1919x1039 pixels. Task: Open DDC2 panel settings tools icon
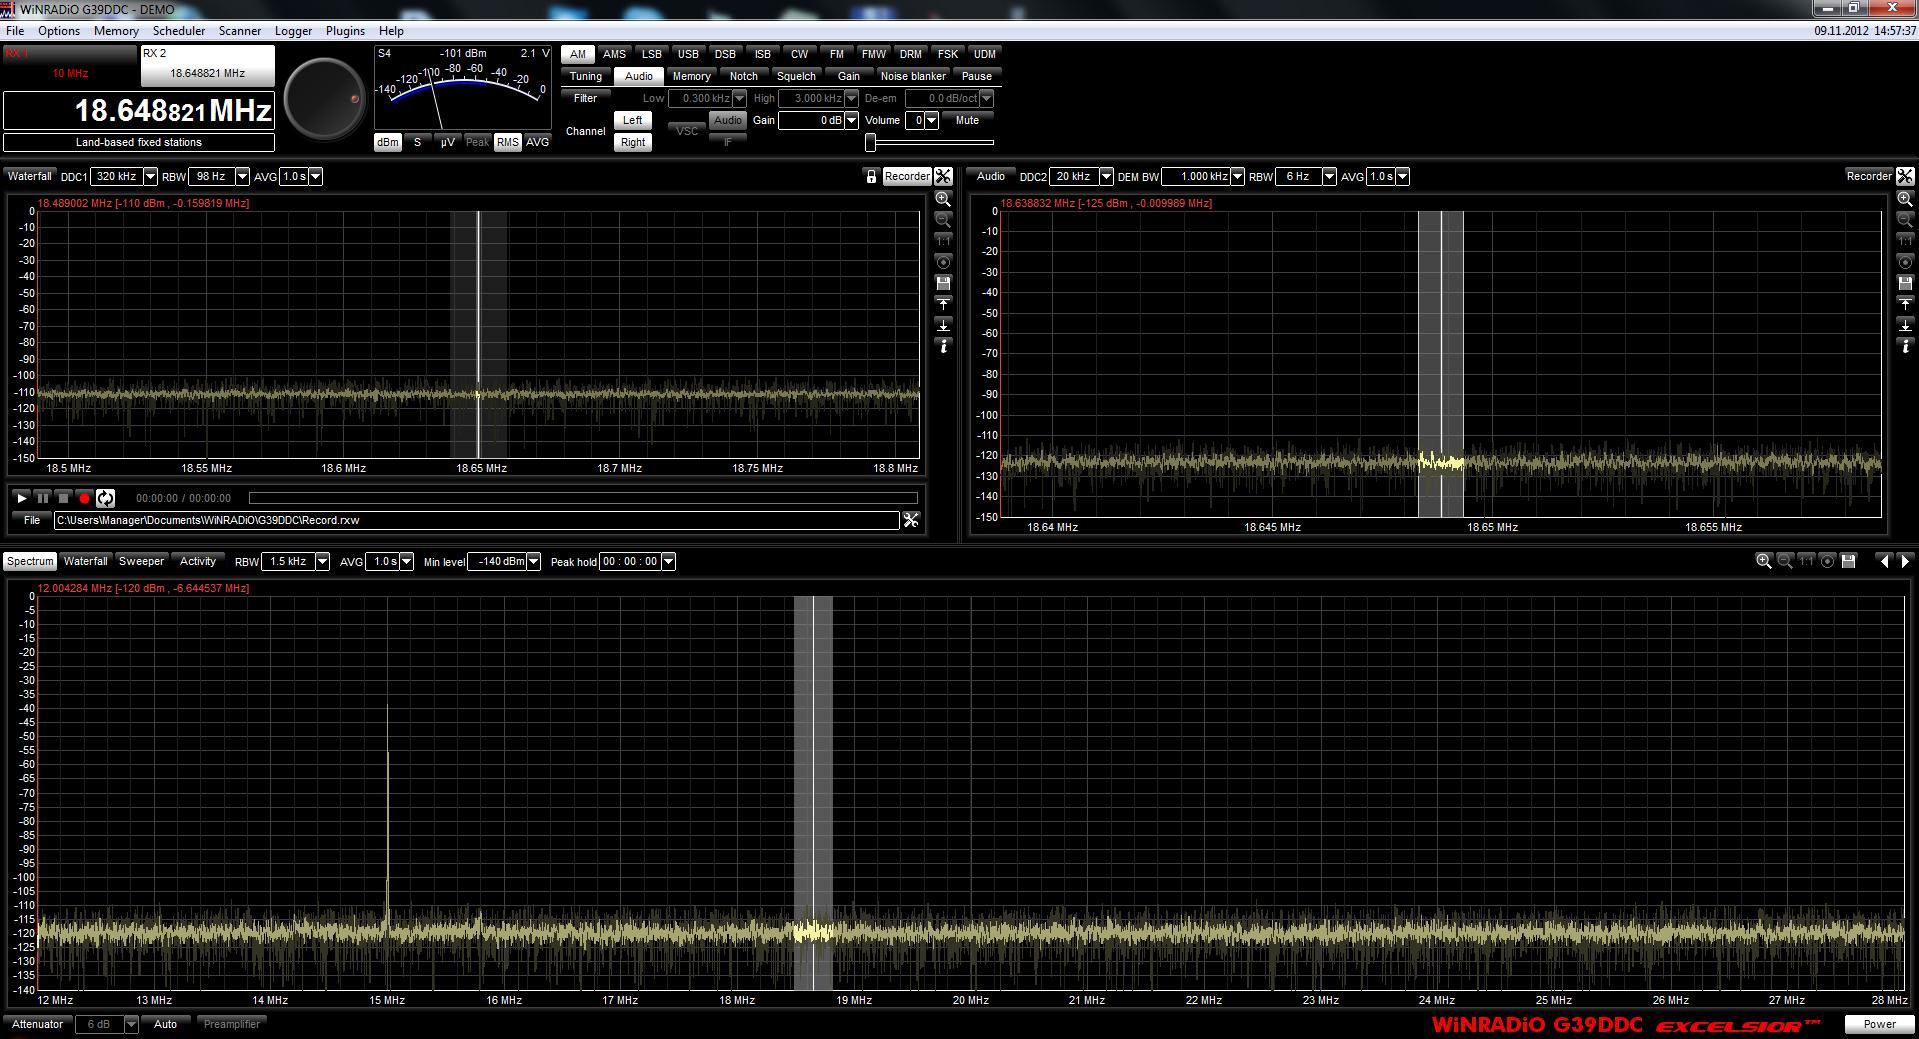[x=1905, y=176]
